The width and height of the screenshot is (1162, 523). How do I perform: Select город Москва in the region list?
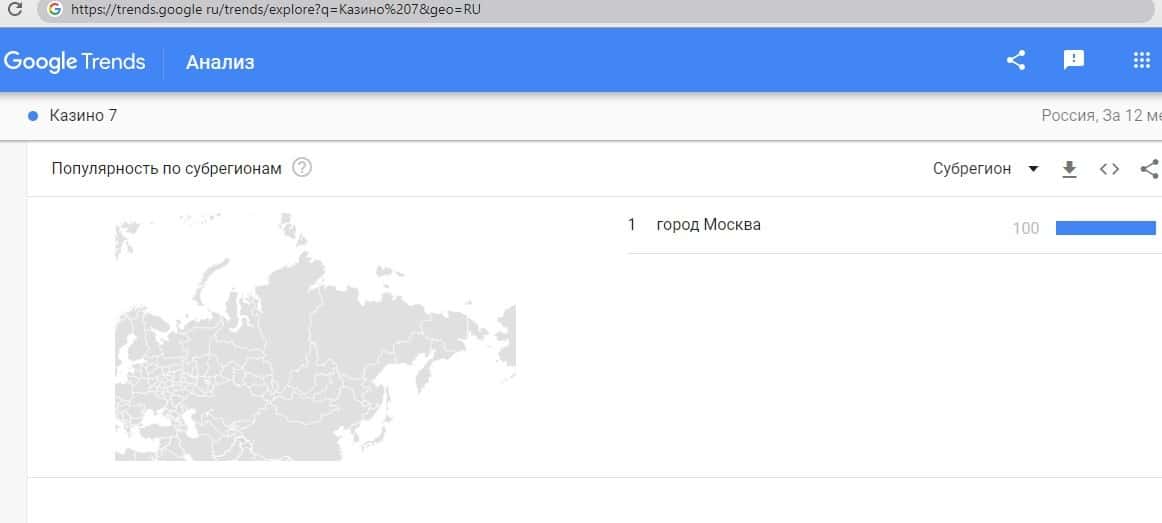[x=708, y=225]
